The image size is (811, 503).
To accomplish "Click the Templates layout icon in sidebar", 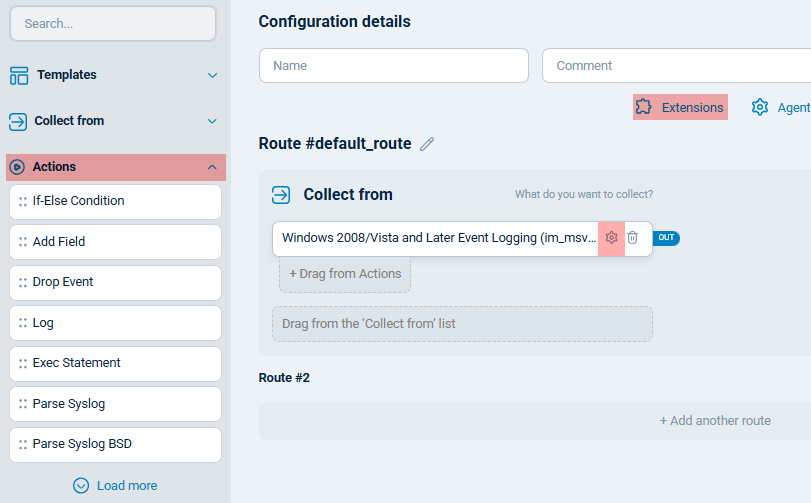I will [19, 75].
